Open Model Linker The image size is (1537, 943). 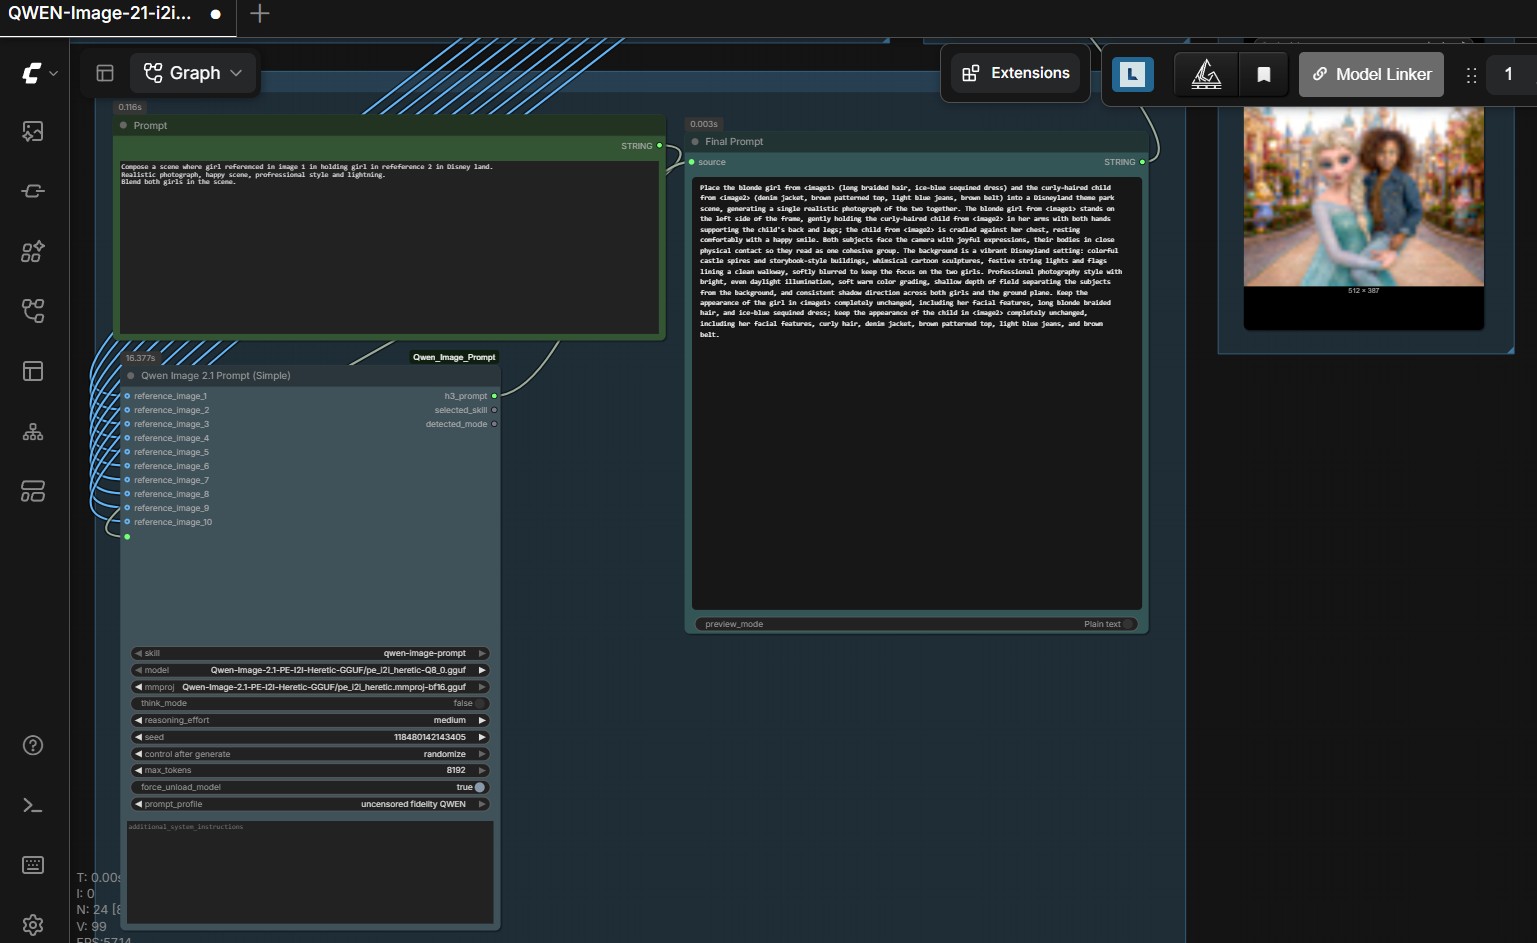(x=1371, y=74)
